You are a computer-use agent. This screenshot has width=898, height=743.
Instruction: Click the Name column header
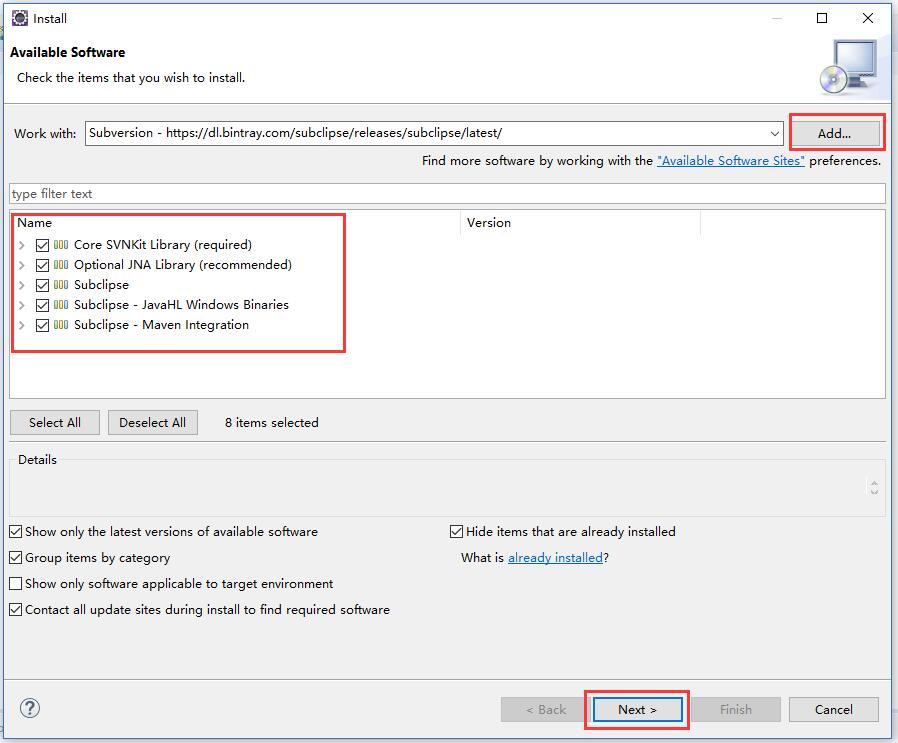(x=235, y=223)
